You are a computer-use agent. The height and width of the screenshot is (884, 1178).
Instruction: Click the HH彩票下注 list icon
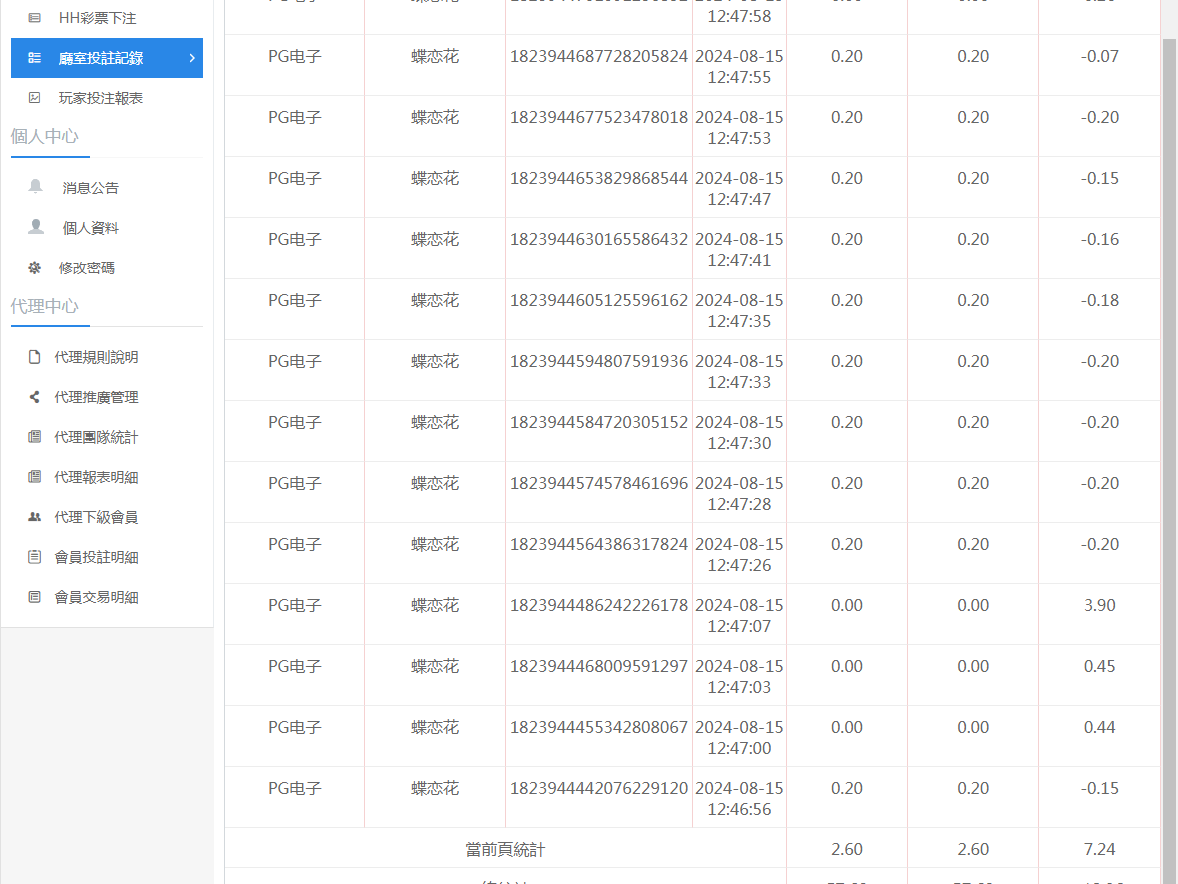[35, 18]
